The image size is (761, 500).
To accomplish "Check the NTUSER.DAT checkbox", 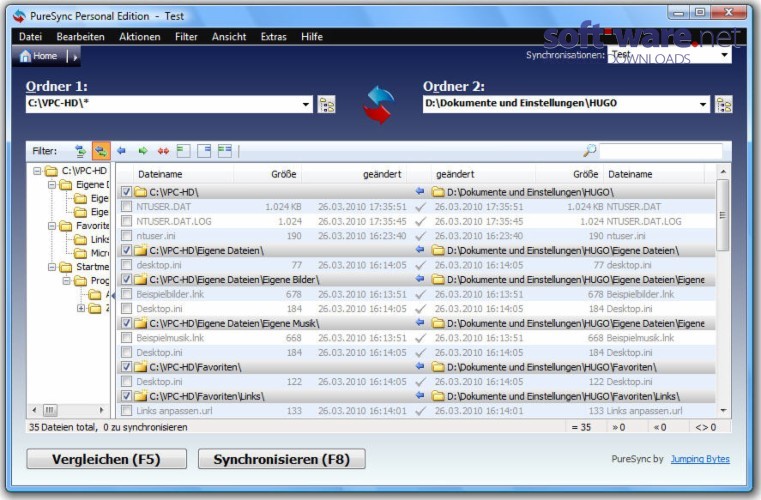I will pyautogui.click(x=126, y=207).
